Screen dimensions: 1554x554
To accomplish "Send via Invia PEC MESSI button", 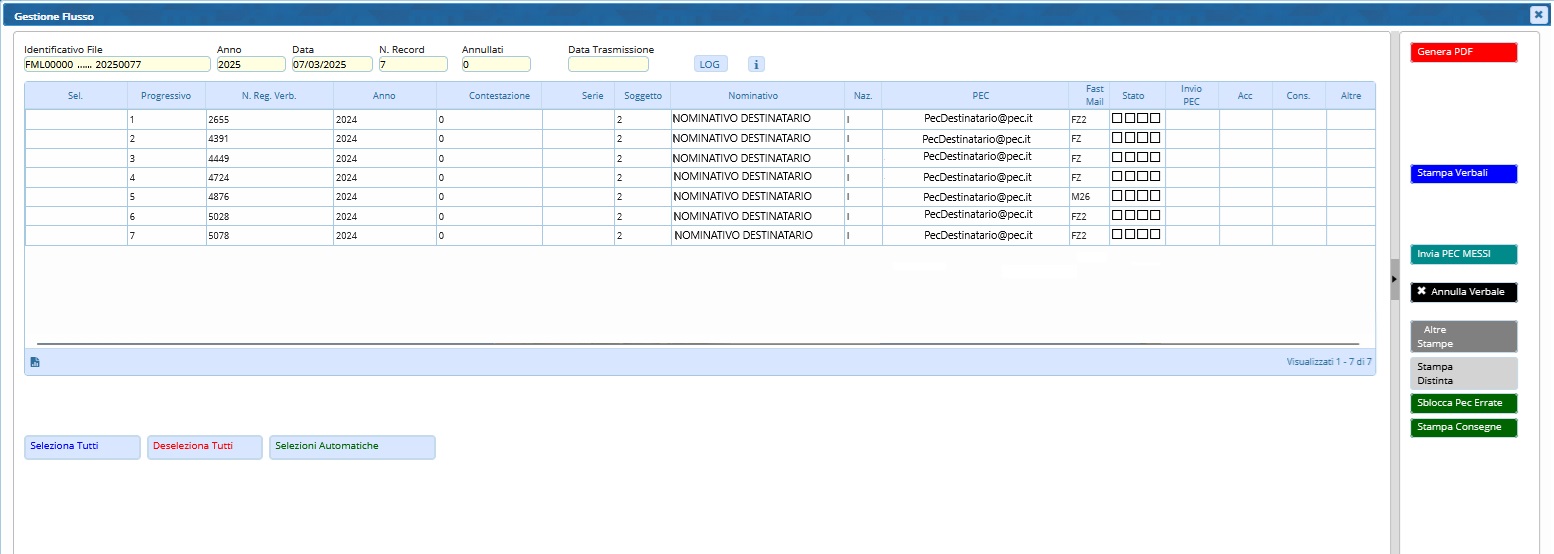I will (x=1463, y=254).
